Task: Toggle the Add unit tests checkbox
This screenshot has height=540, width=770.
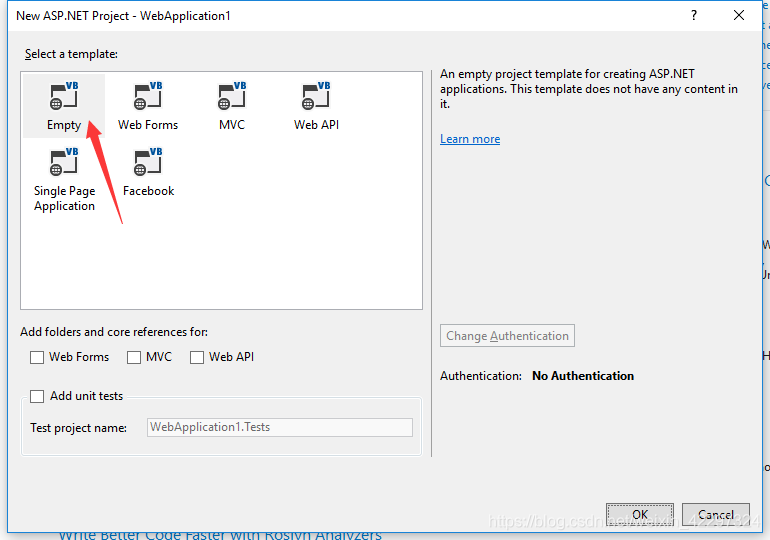Action: (37, 396)
